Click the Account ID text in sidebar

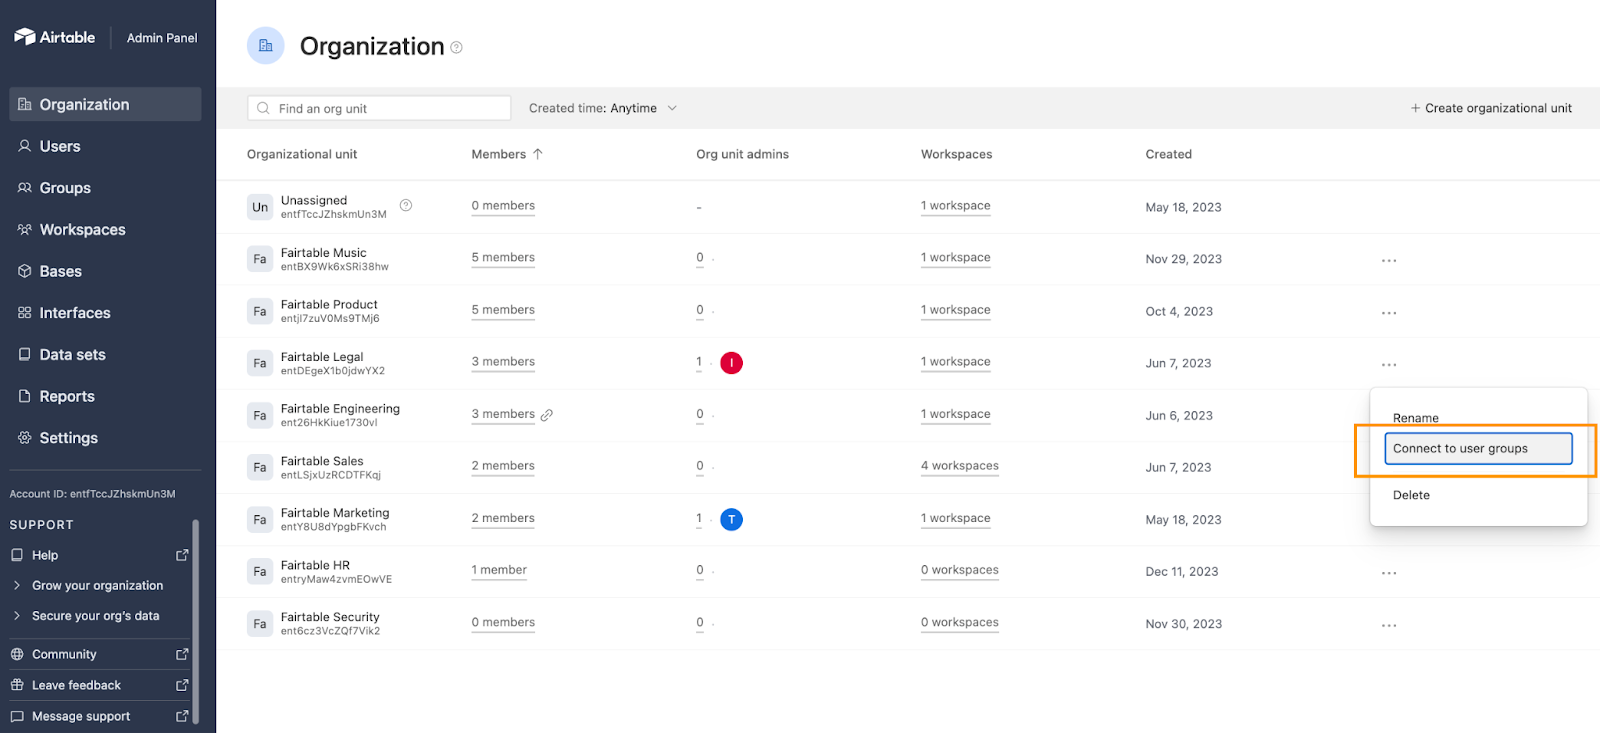coord(92,494)
